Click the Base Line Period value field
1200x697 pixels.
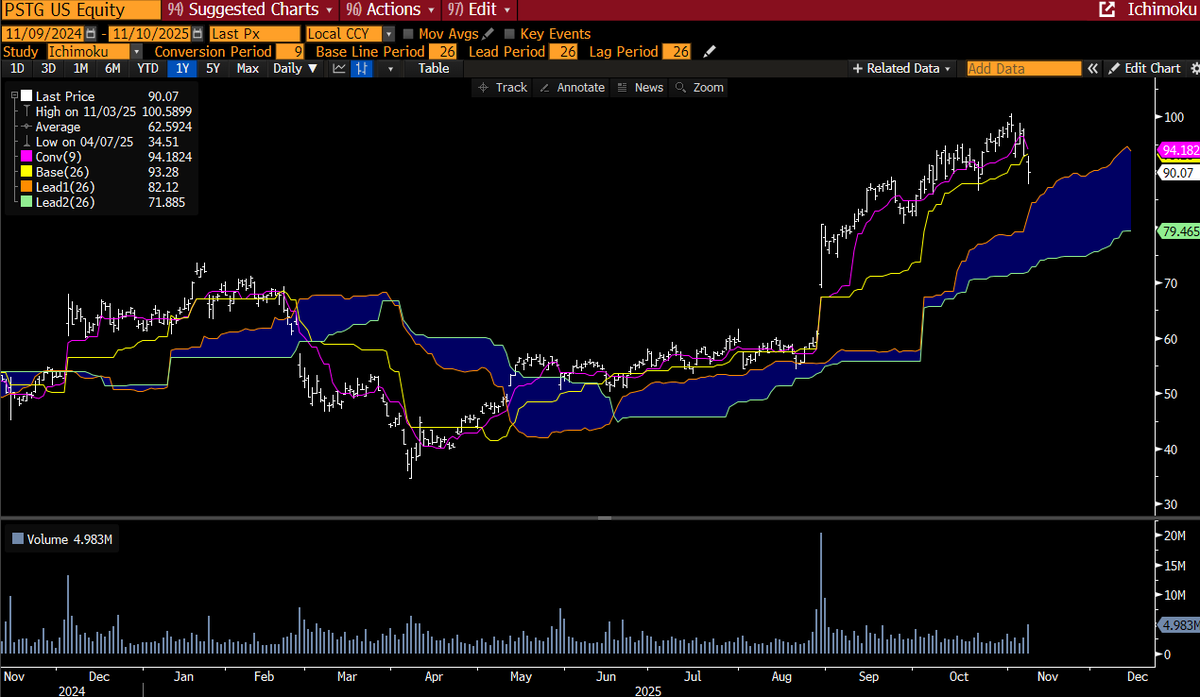click(x=442, y=51)
